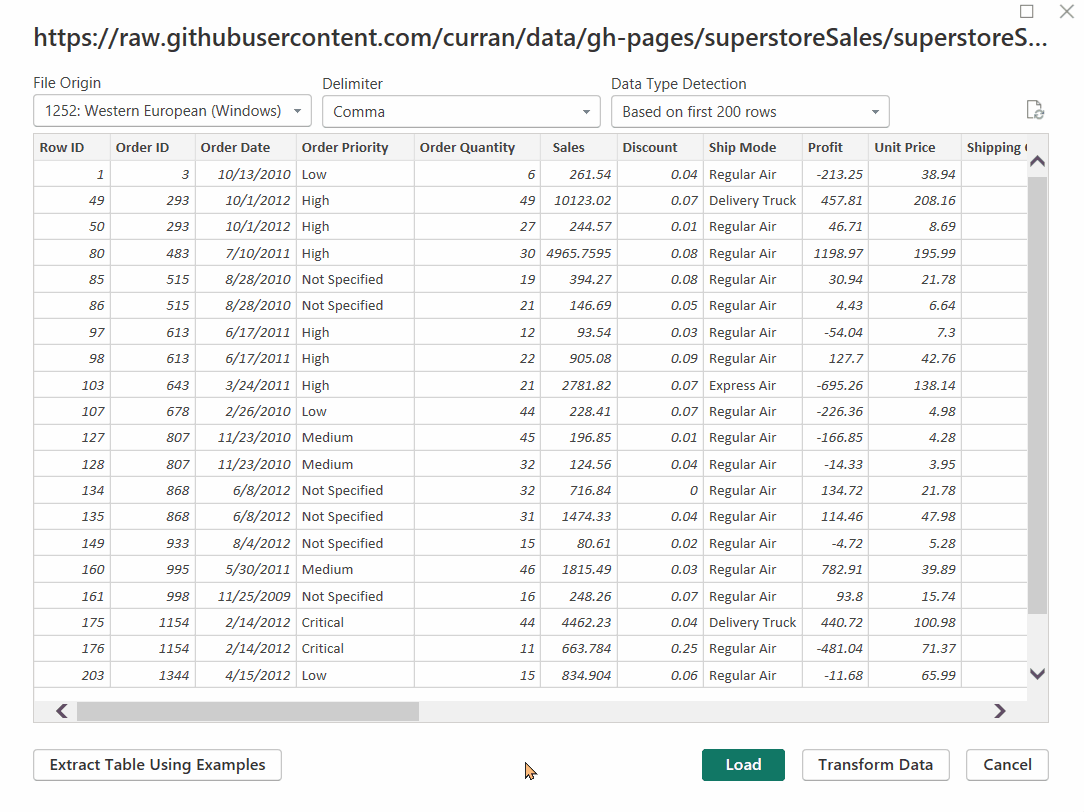Viewport: 1084px width, 812px height.
Task: Click the vertical scrollbar up arrow
Action: click(x=1037, y=162)
